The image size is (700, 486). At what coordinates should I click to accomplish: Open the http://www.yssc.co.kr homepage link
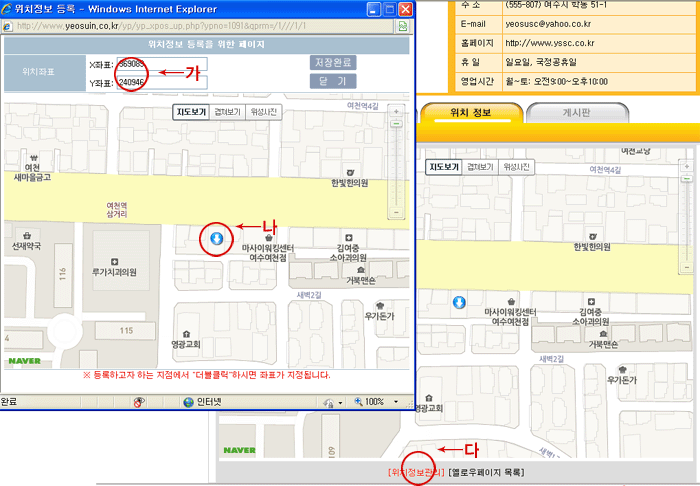(550, 43)
